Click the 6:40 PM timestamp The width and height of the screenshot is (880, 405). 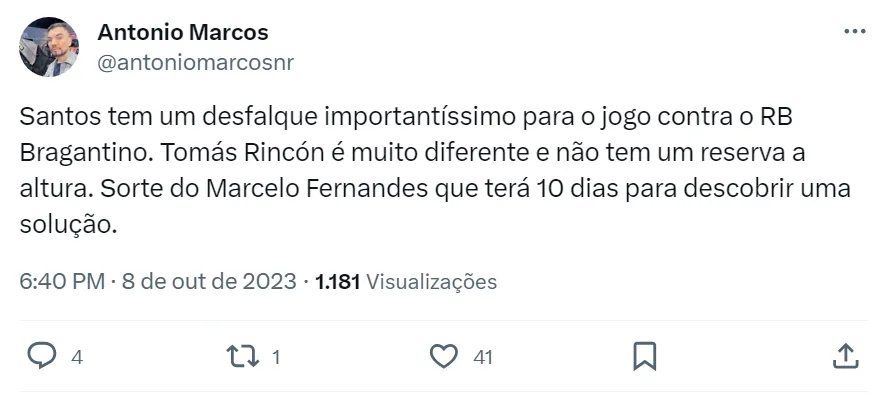[62, 281]
